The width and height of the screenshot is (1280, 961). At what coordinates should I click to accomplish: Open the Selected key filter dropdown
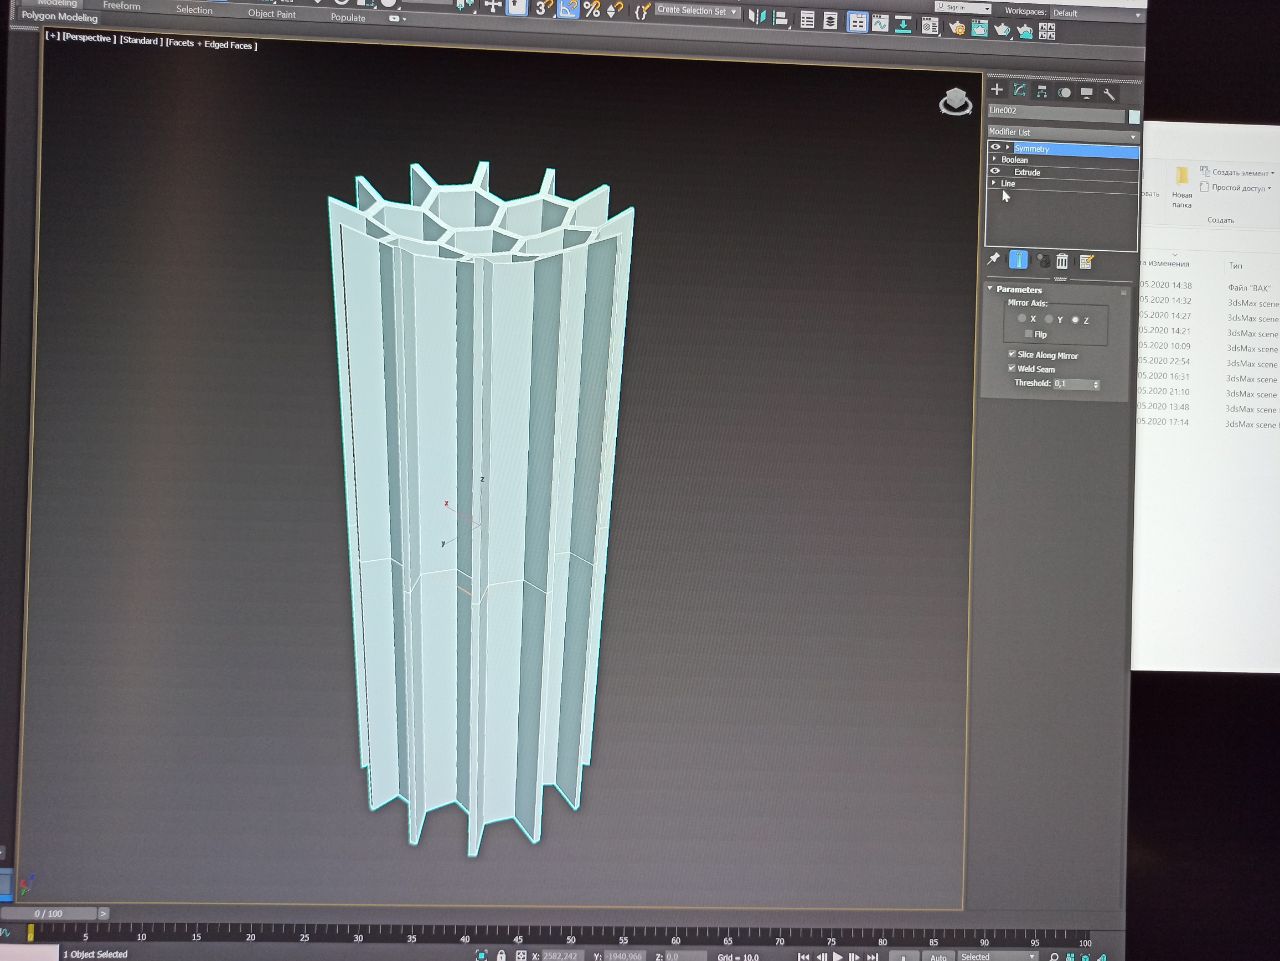pos(998,956)
